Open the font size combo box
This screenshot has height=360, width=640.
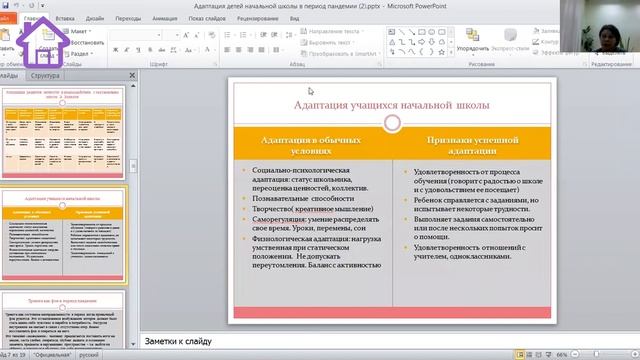click(x=172, y=35)
